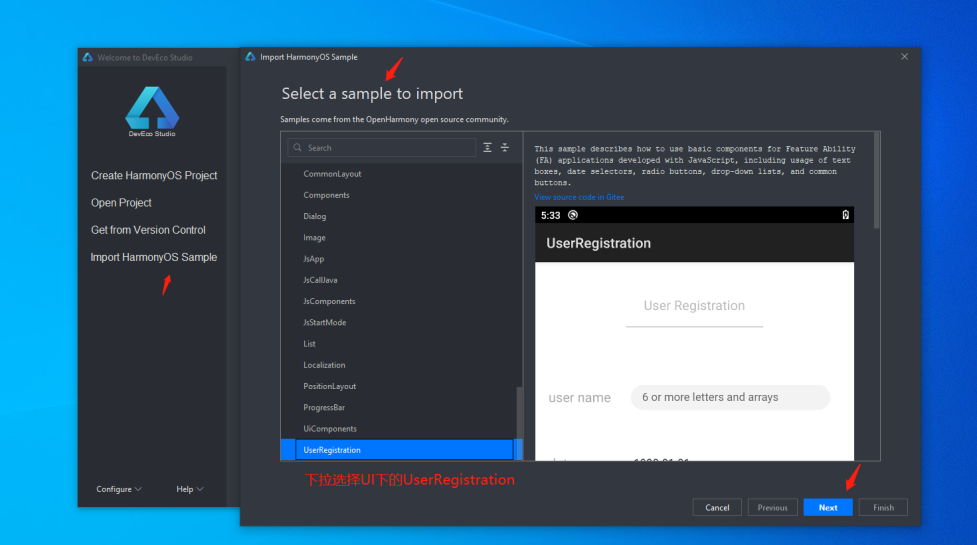The height and width of the screenshot is (545, 977).
Task: Click the DevEco Studio logo in welcome panel
Action: coord(152,108)
